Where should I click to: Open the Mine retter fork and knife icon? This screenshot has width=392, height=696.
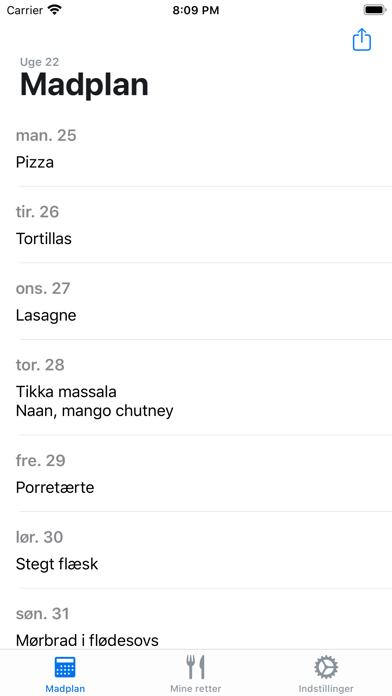pos(195,667)
